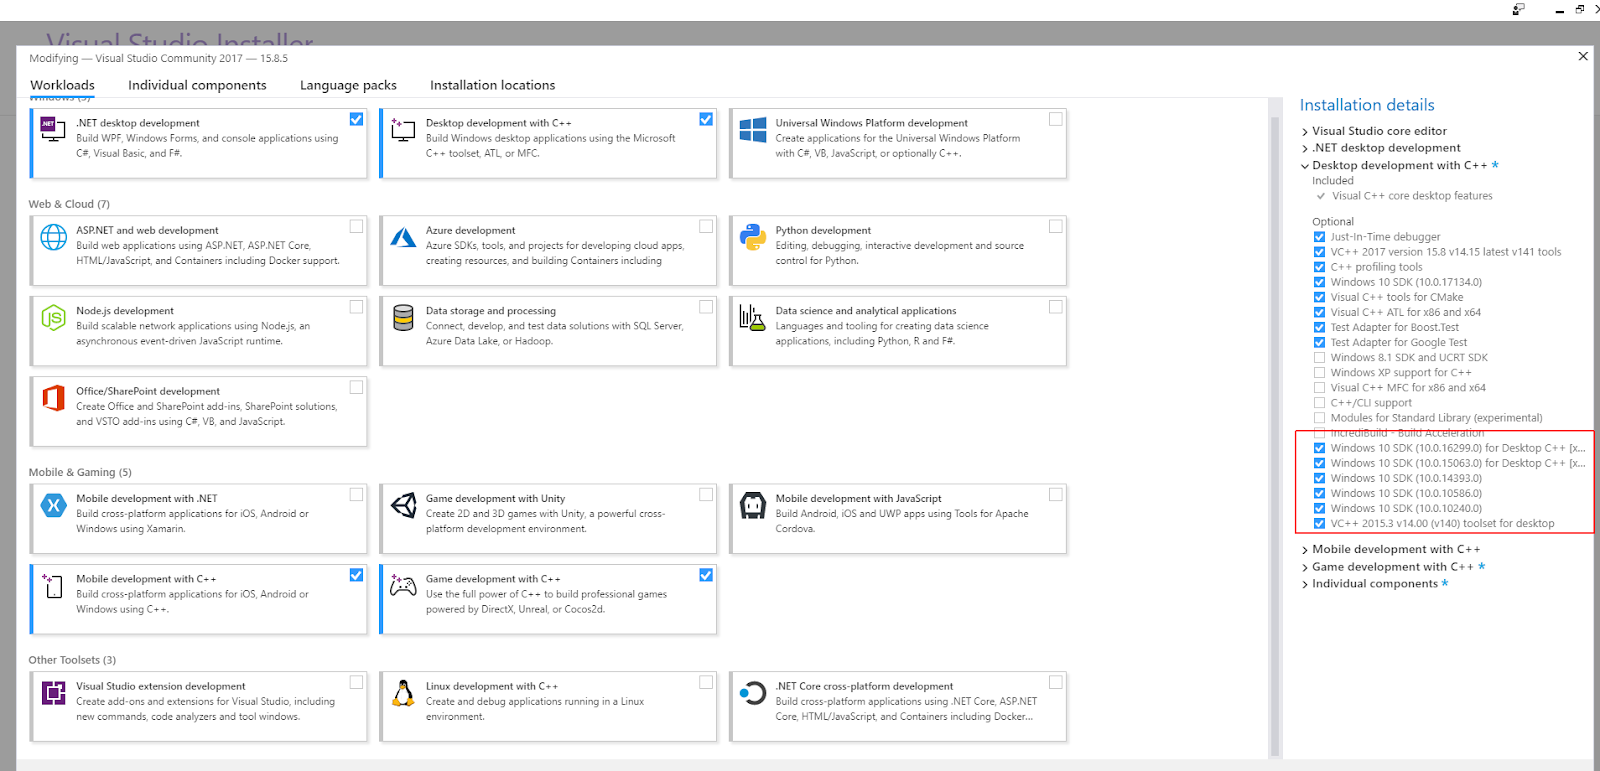Enable Modules for Standard Library (experimental)

tap(1319, 418)
